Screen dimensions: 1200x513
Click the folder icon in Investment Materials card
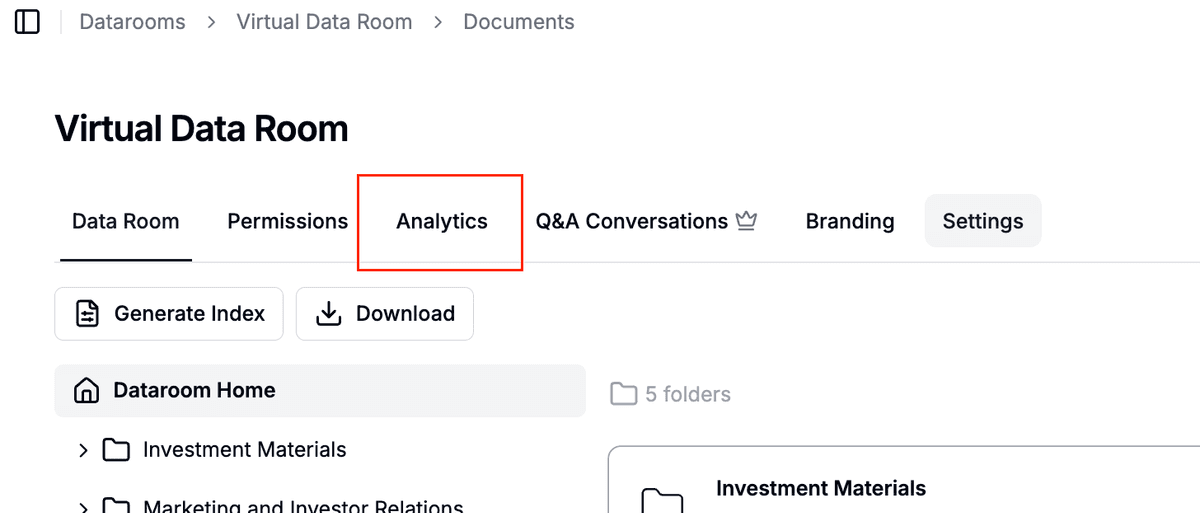(662, 499)
